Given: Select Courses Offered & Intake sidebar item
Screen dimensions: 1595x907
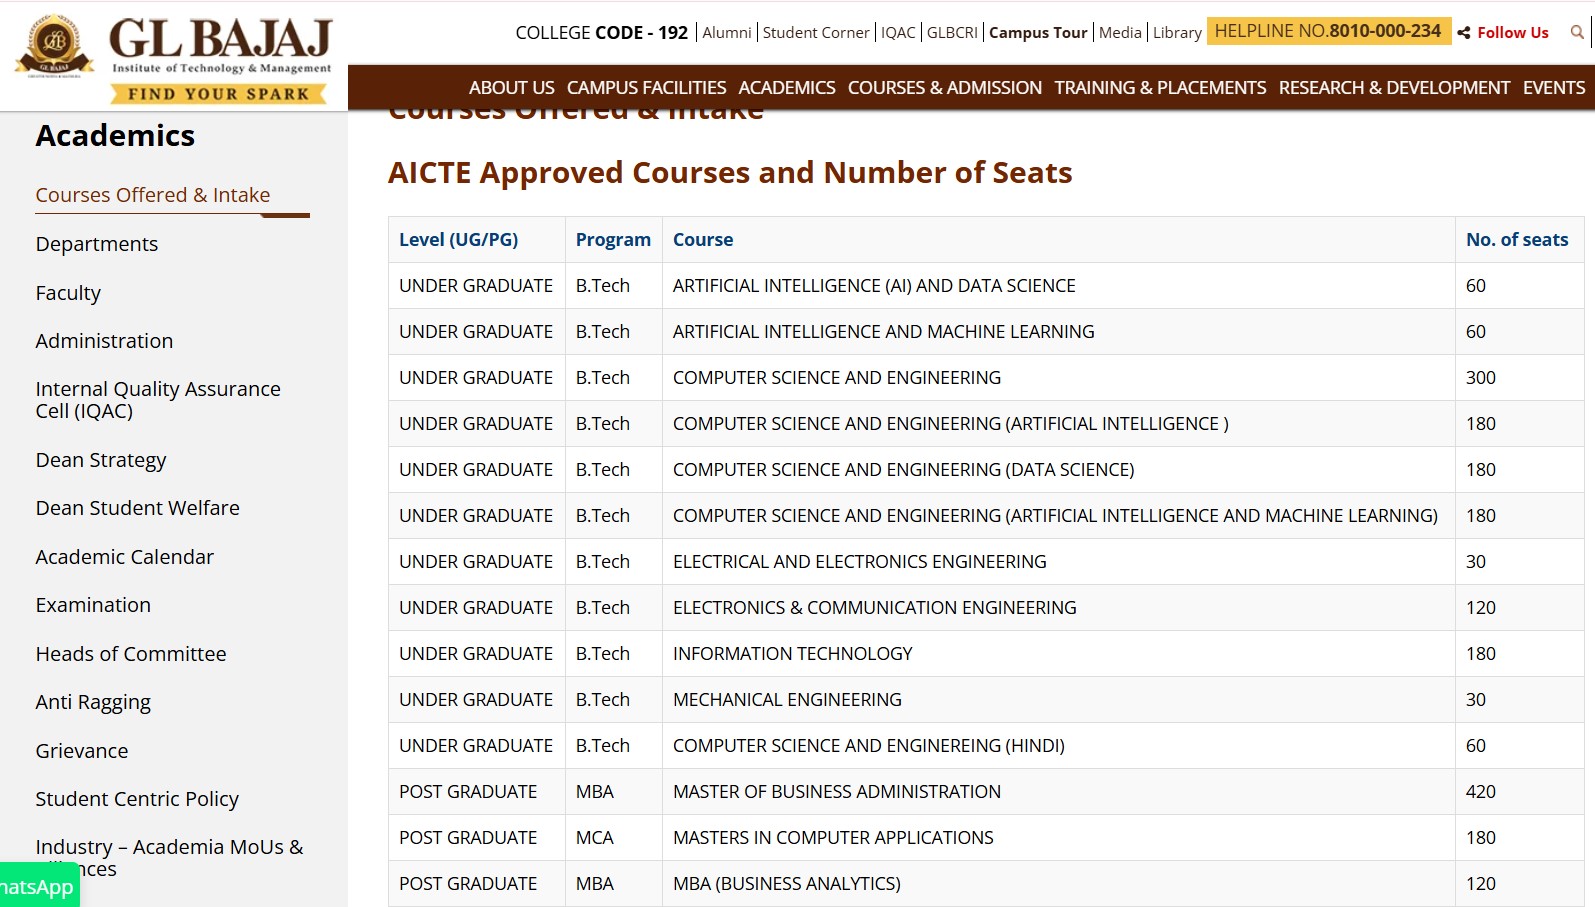Looking at the screenshot, I should pyautogui.click(x=153, y=195).
